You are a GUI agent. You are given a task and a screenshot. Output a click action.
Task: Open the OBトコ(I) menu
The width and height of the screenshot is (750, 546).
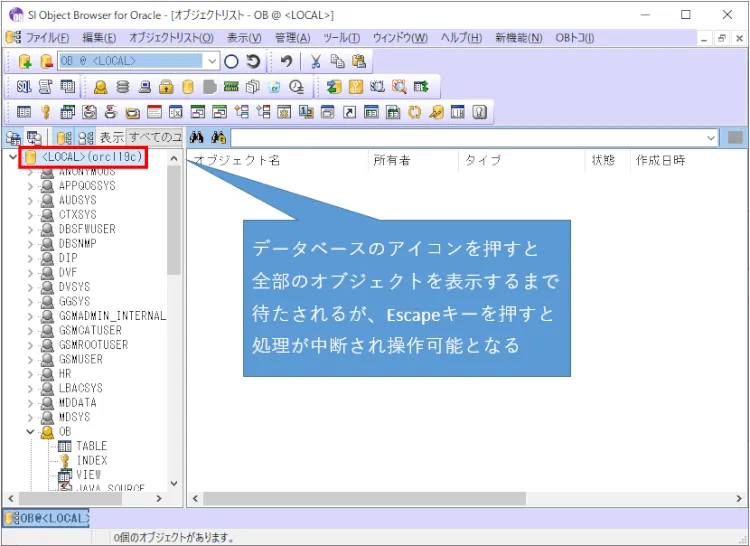click(x=574, y=38)
